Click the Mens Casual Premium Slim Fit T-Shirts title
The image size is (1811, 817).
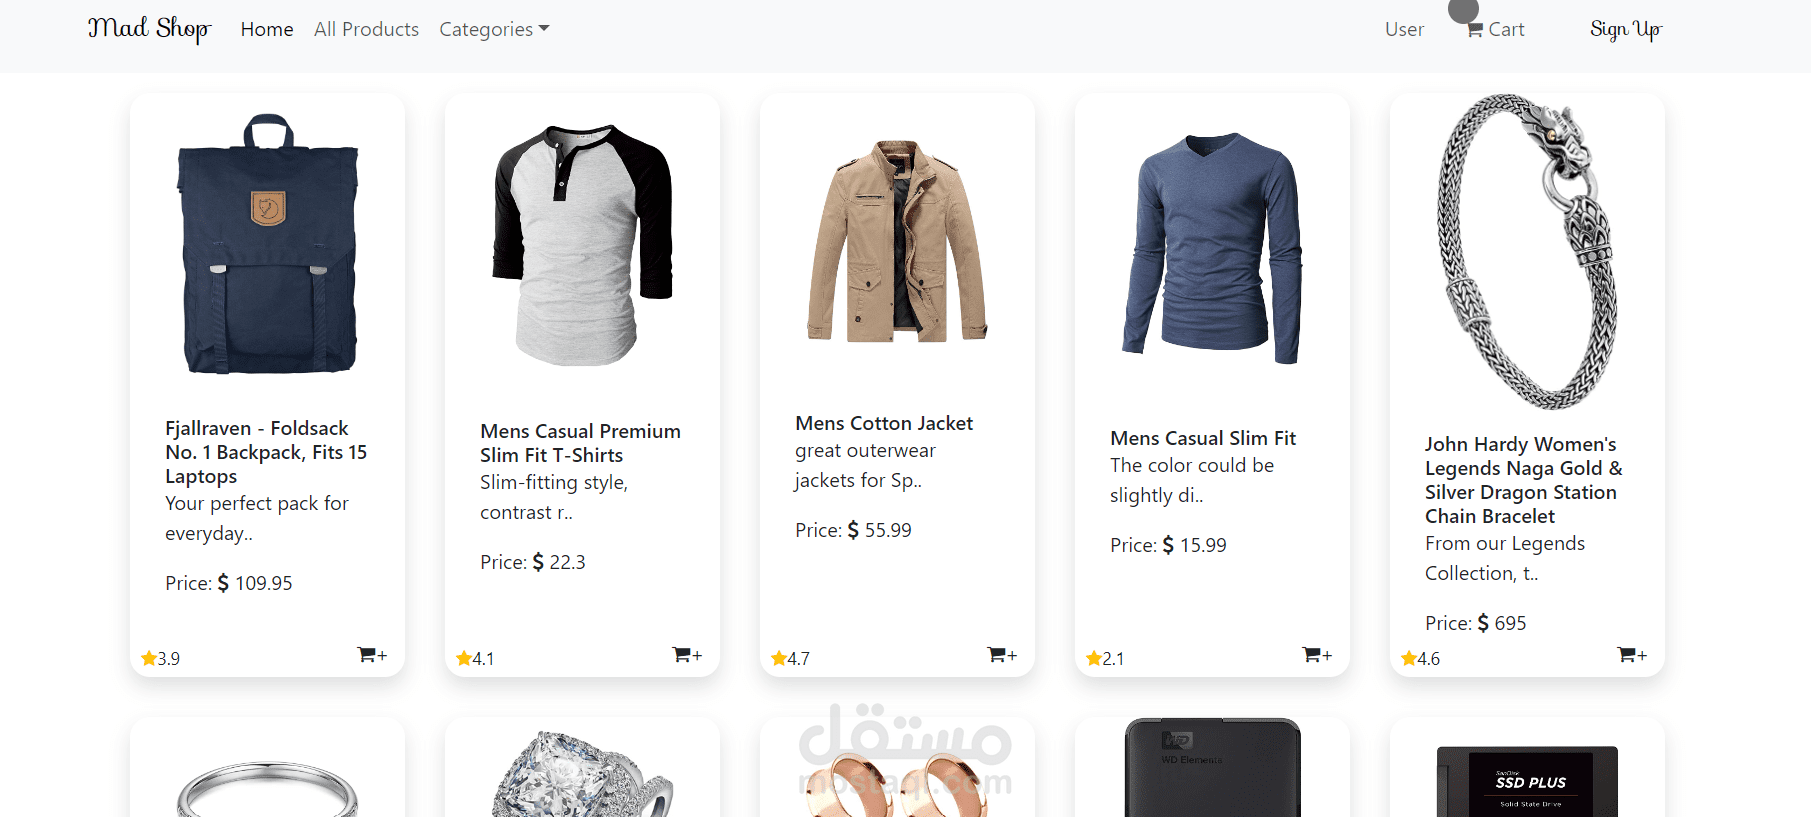pyautogui.click(x=580, y=443)
